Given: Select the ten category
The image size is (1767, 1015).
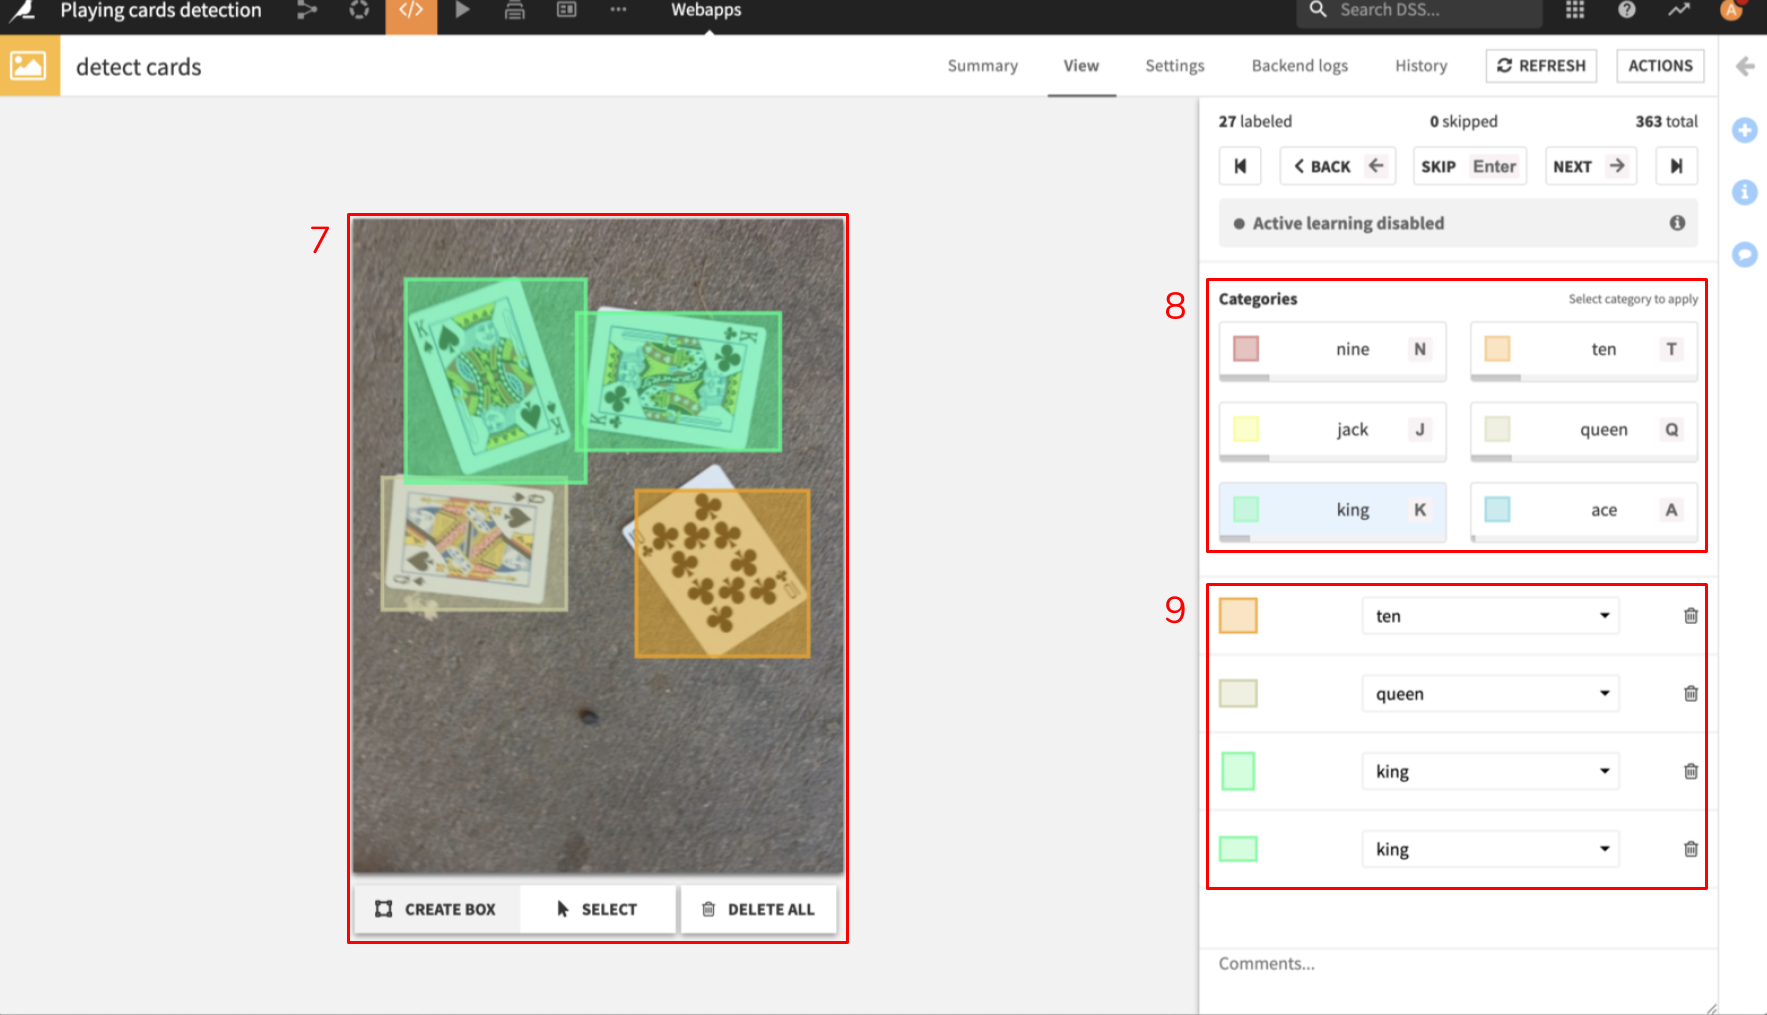Looking at the screenshot, I should 1584,349.
